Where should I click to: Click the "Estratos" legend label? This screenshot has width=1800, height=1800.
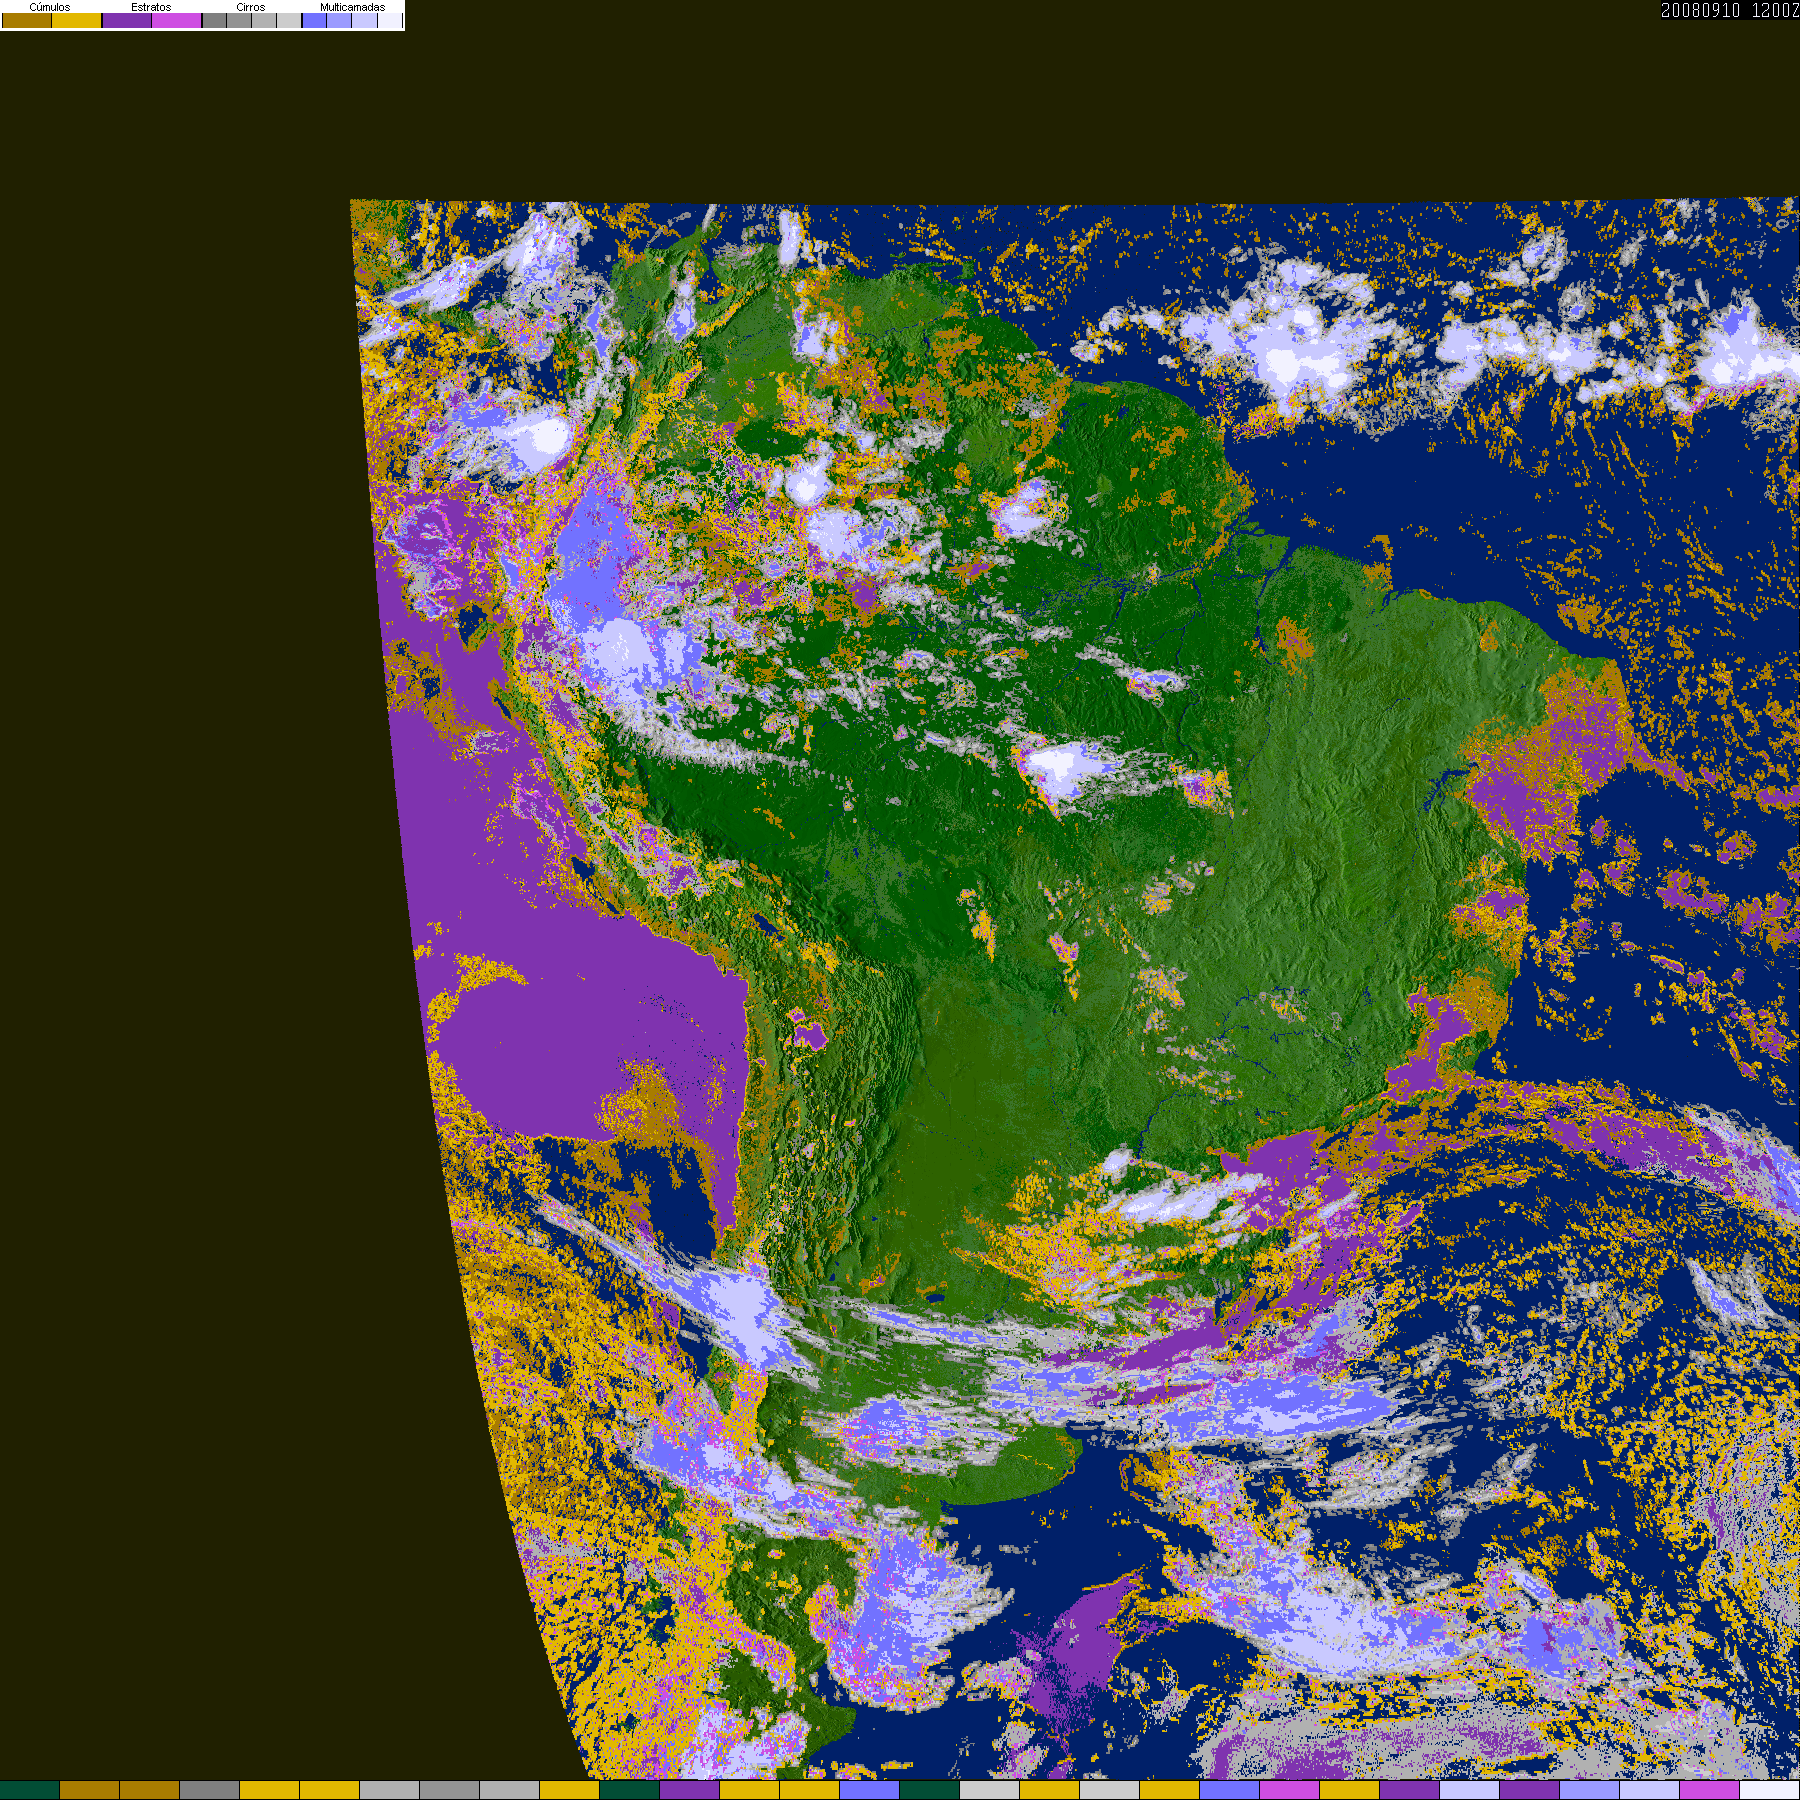click(151, 7)
